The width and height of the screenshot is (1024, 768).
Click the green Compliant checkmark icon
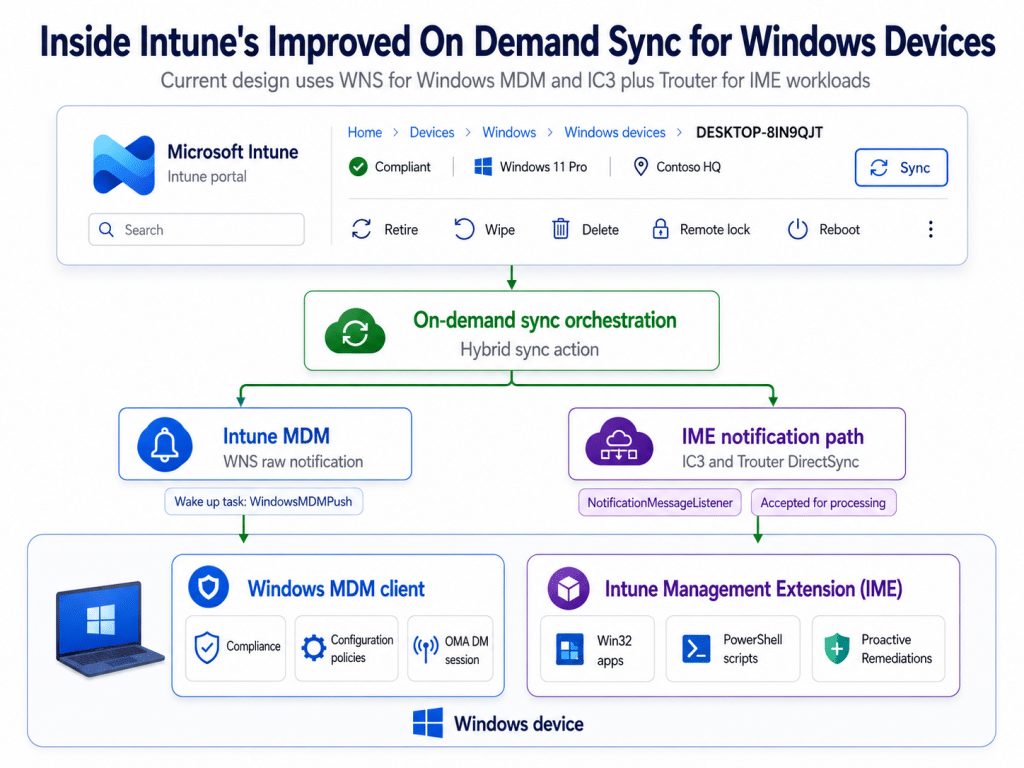pos(358,167)
